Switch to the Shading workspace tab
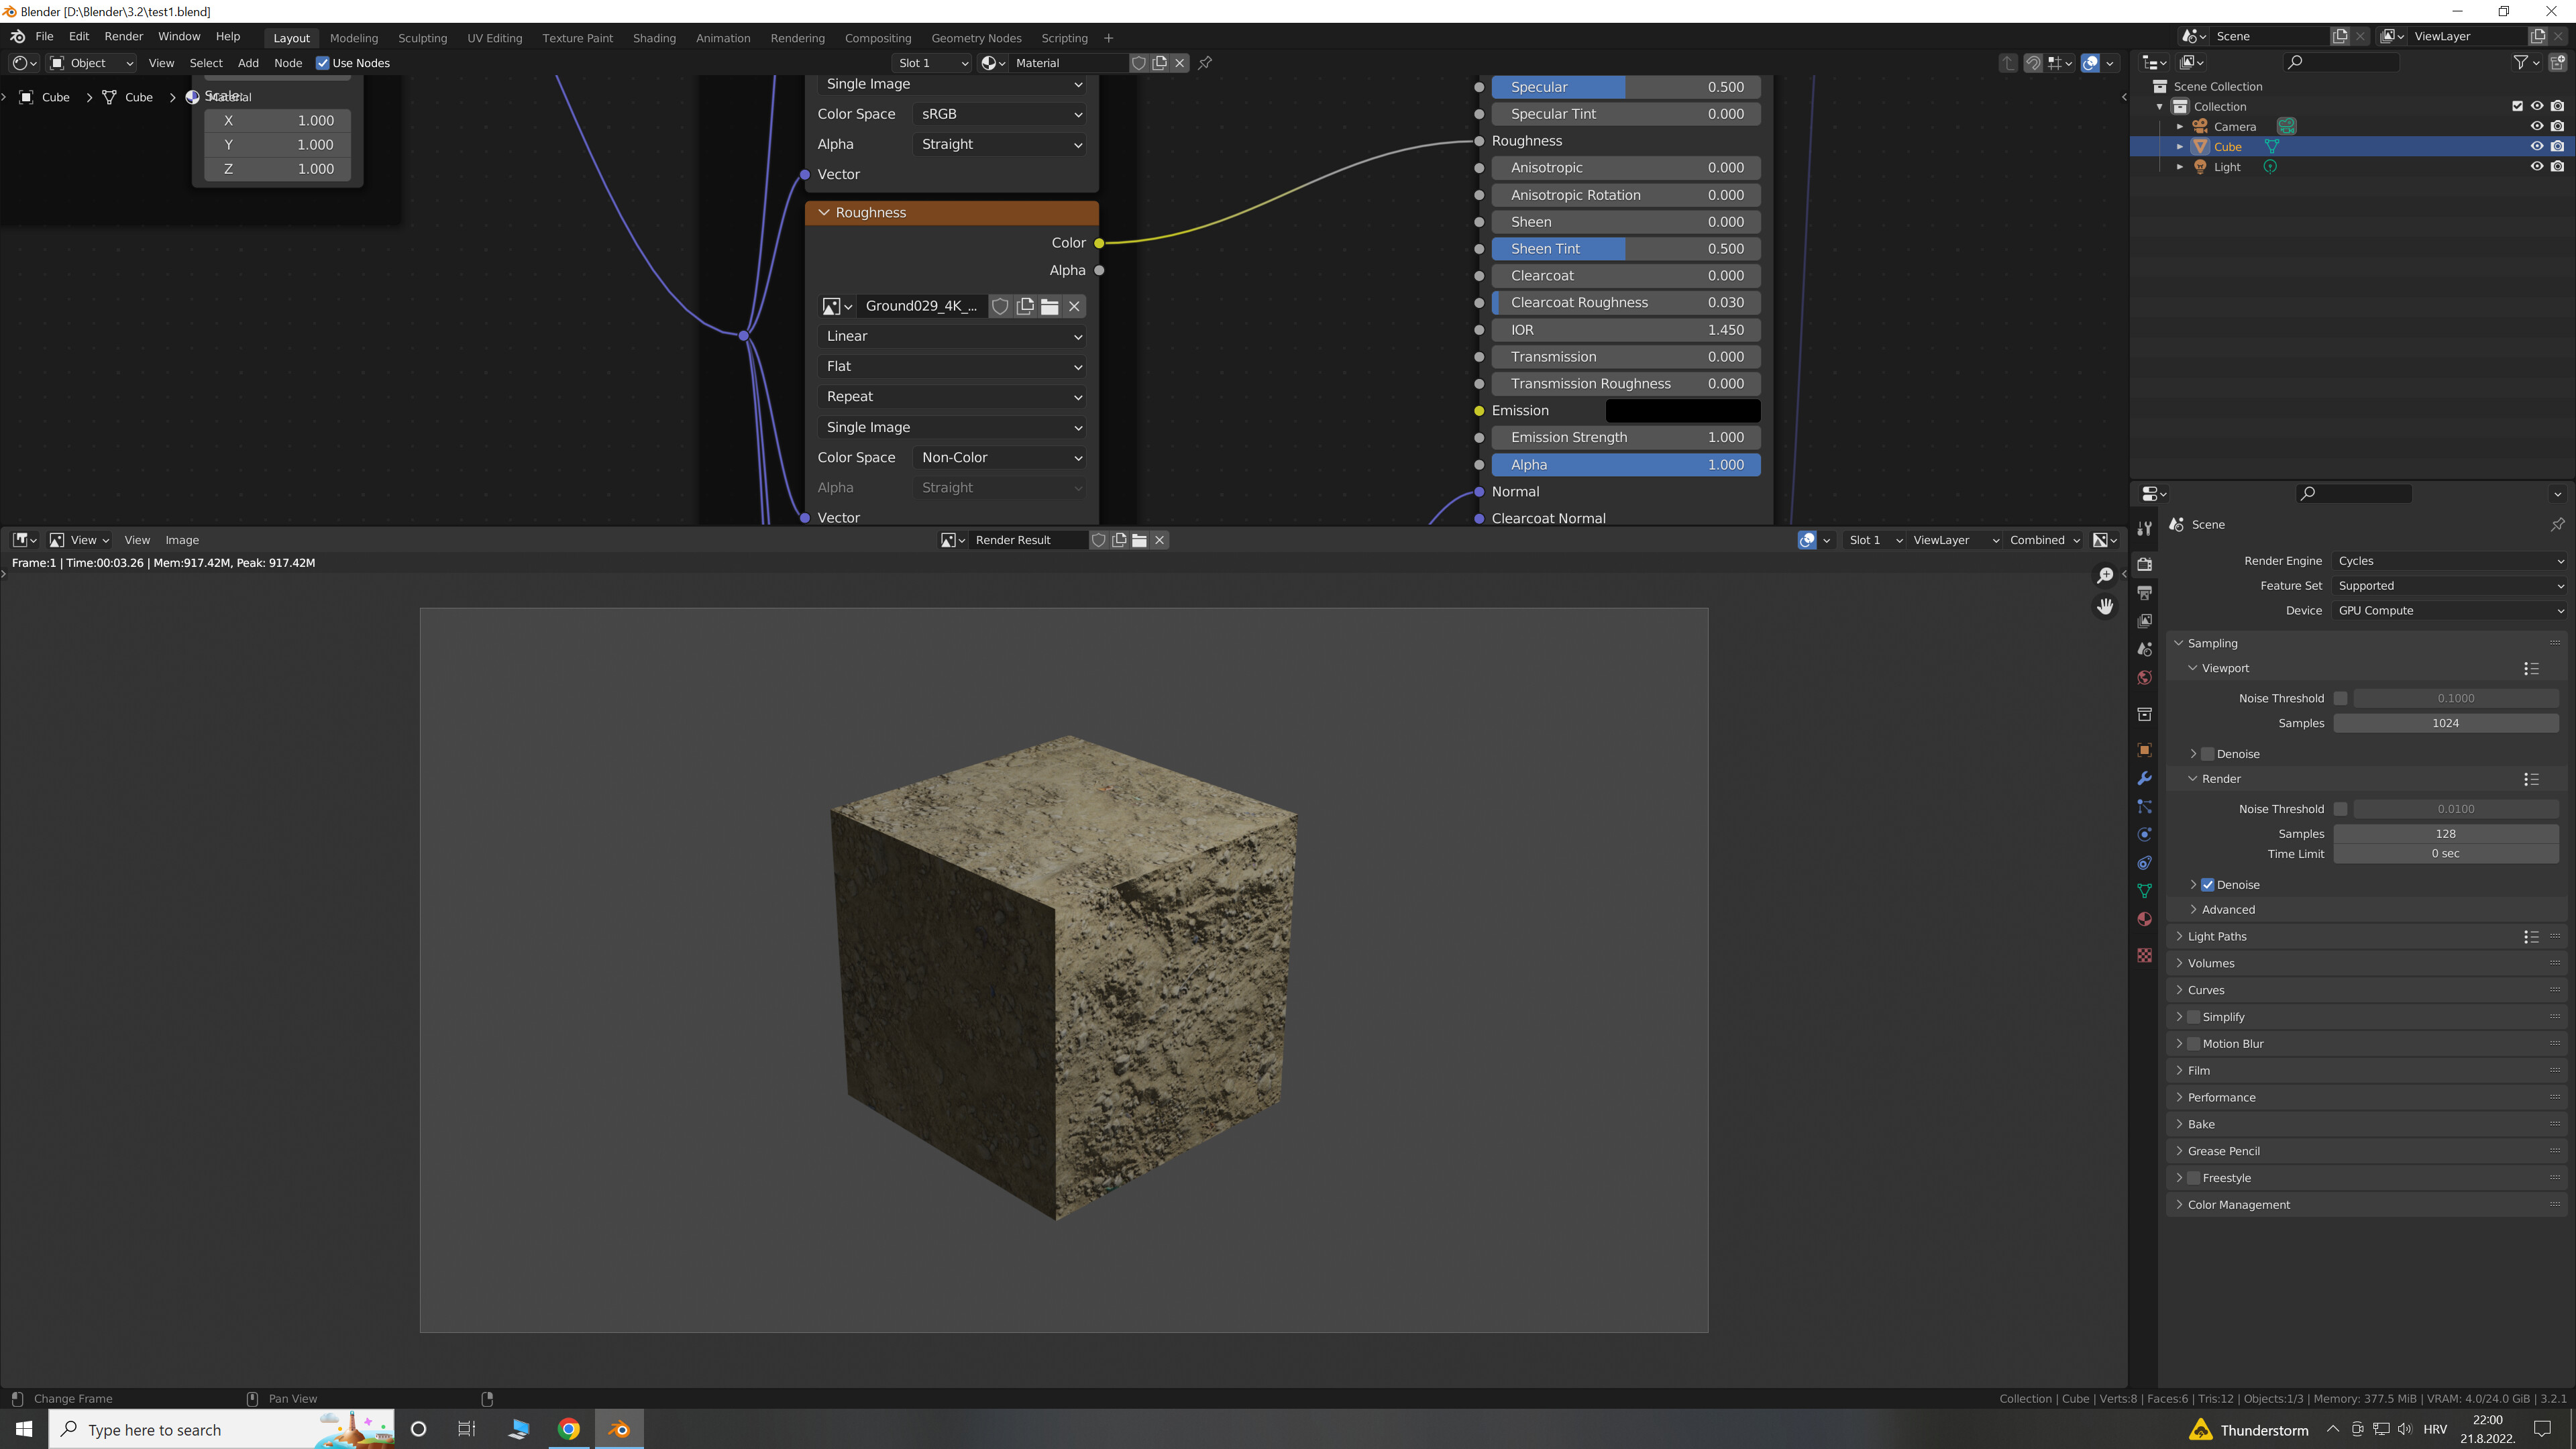Image resolution: width=2576 pixels, height=1449 pixels. [654, 38]
